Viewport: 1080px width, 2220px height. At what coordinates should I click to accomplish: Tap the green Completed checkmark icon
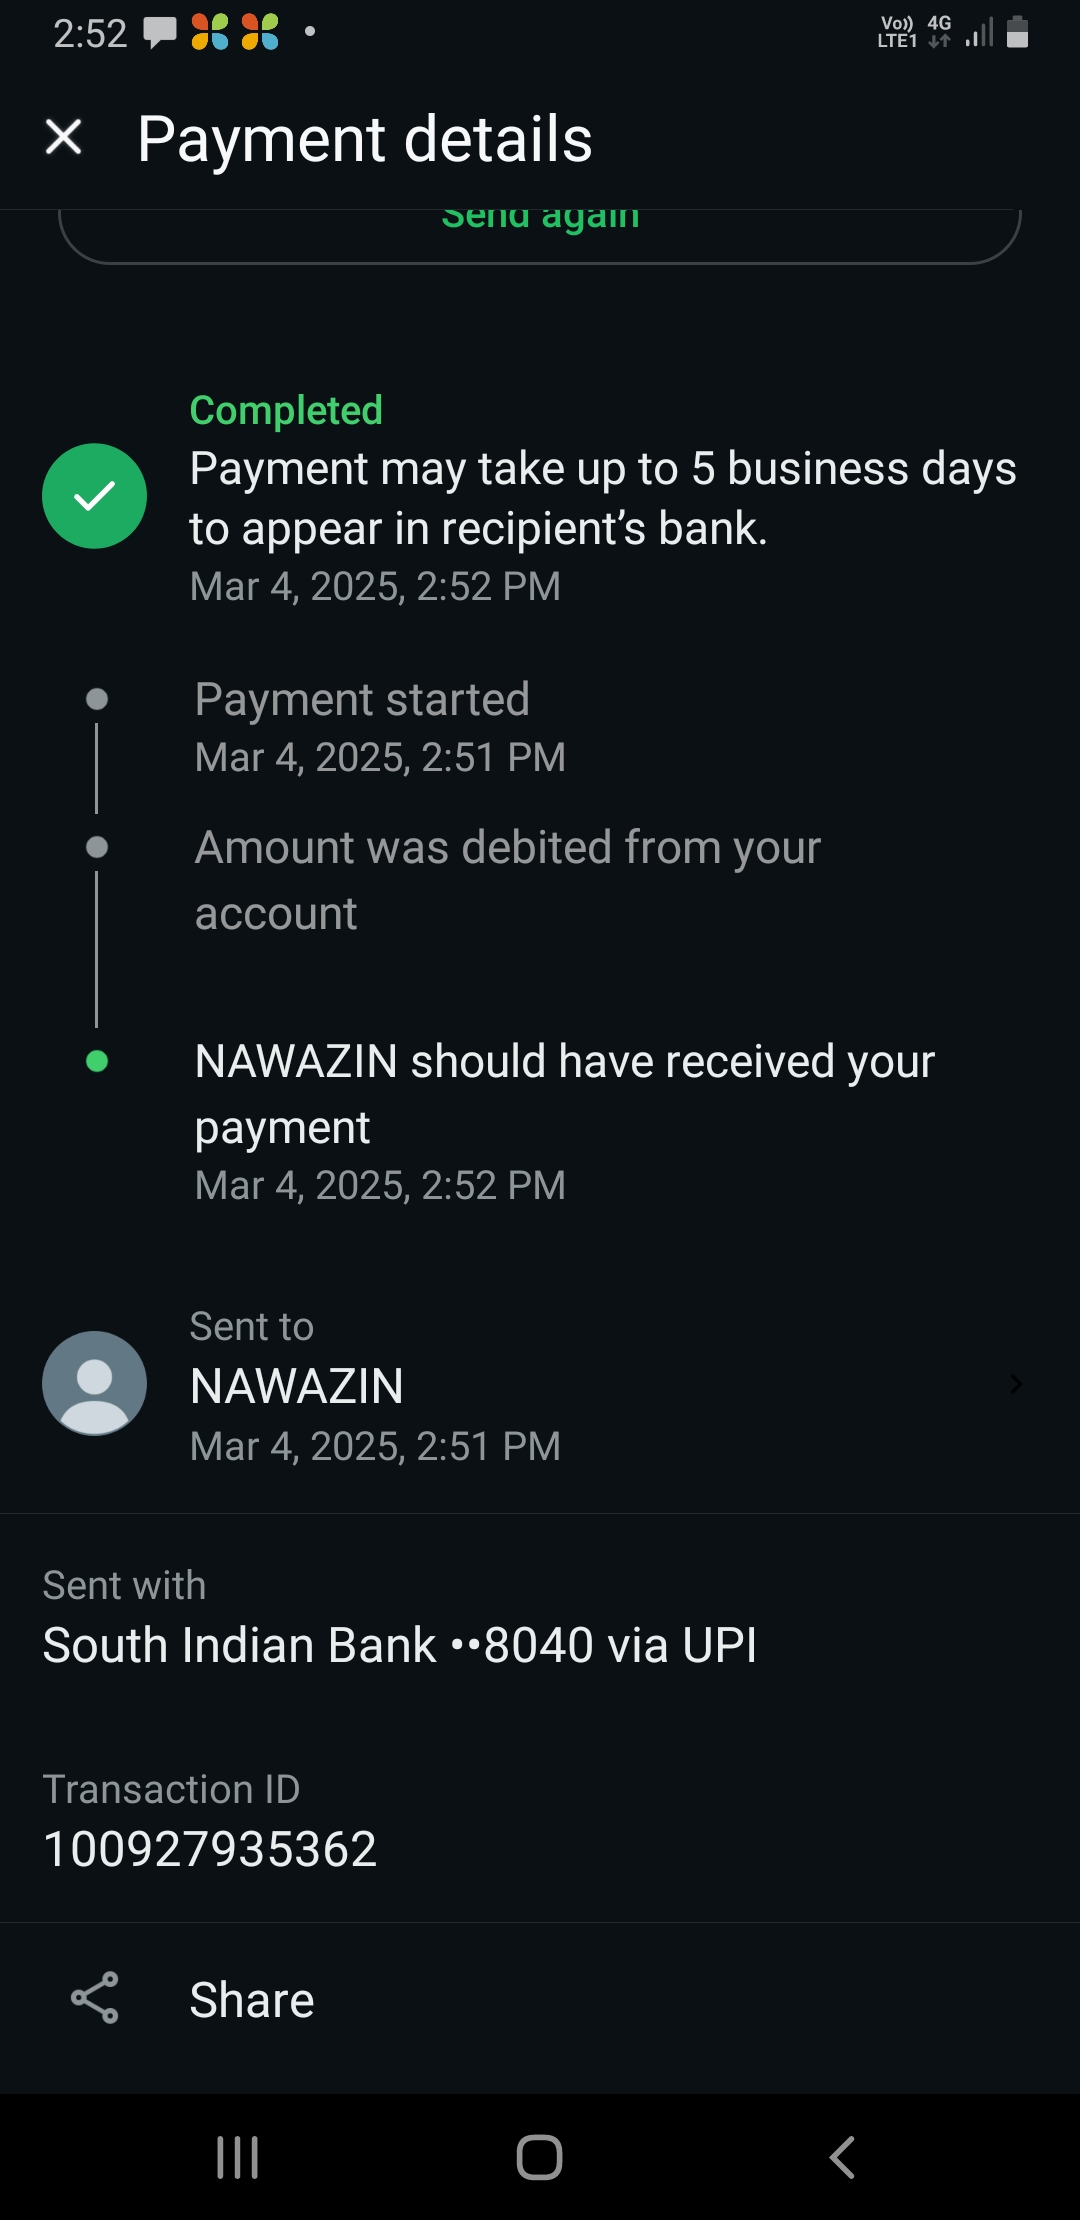click(95, 496)
